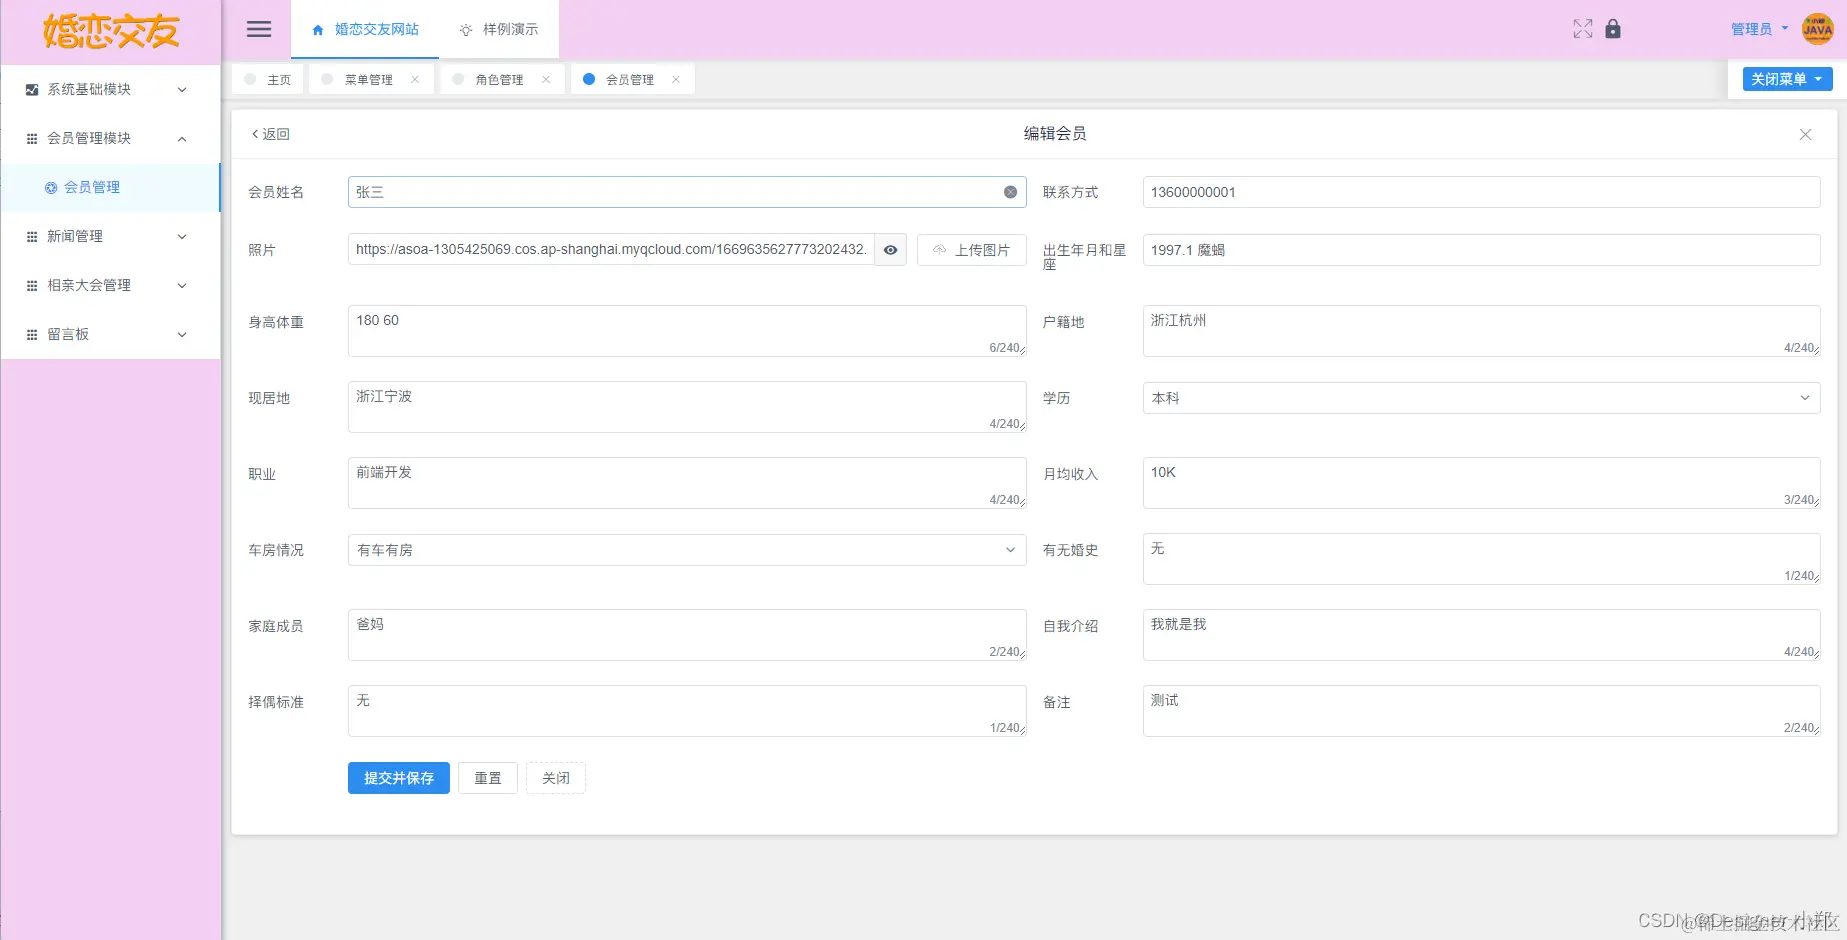Close the 角色管理 tab with its X

546,80
